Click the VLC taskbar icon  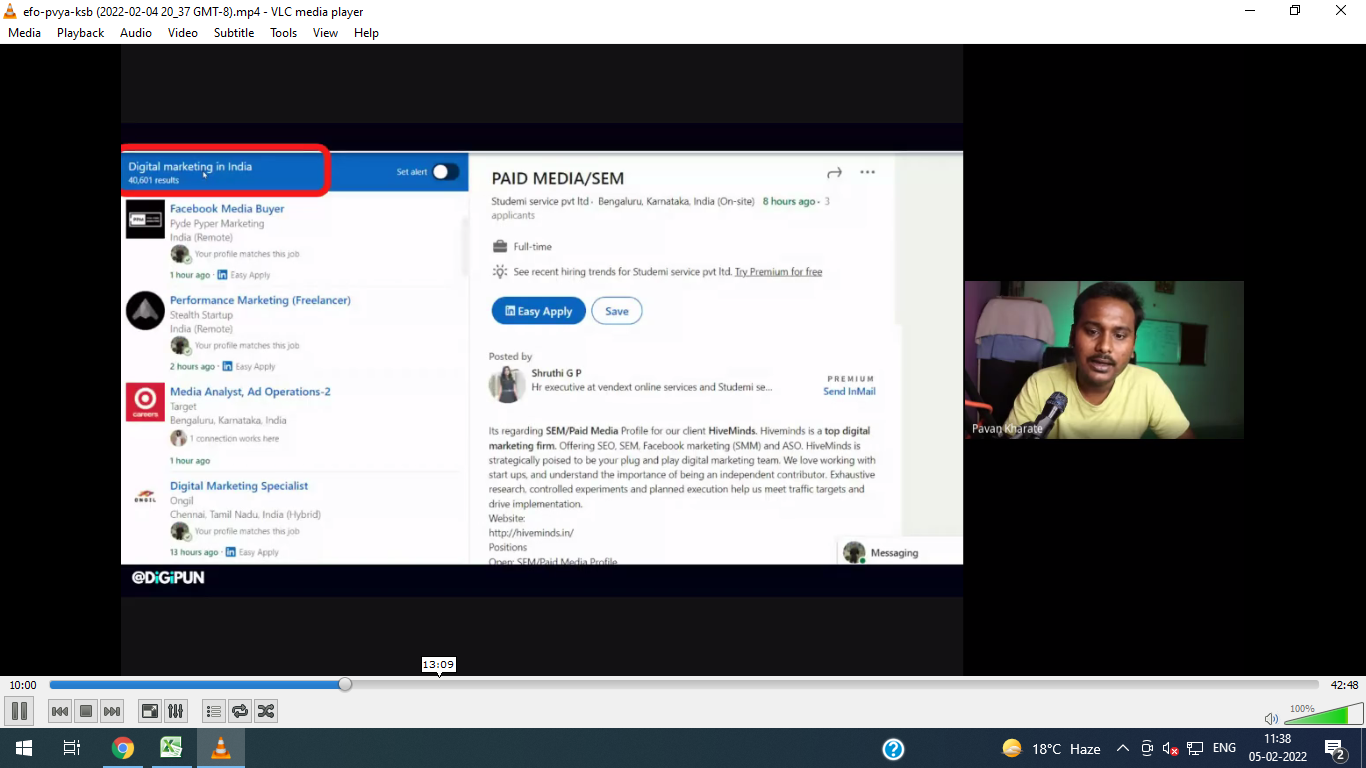click(221, 748)
